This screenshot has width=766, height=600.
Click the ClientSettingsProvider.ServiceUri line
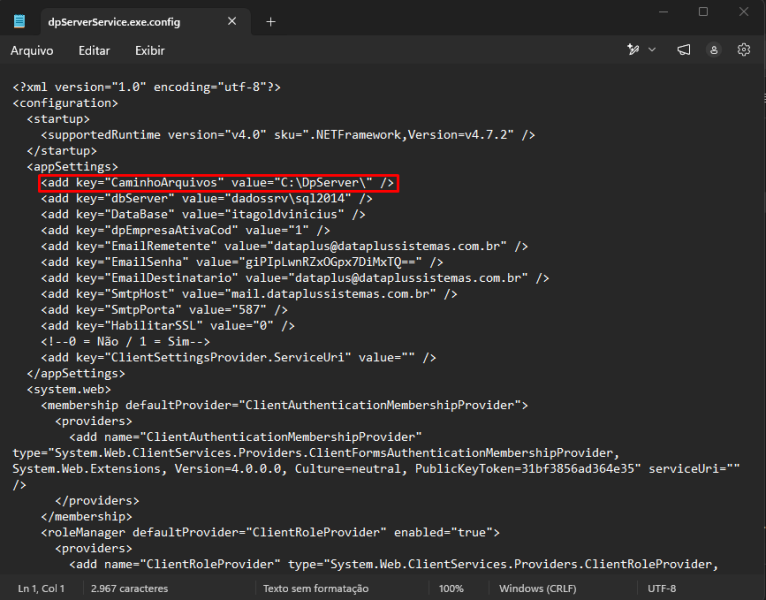pyautogui.click(x=239, y=358)
